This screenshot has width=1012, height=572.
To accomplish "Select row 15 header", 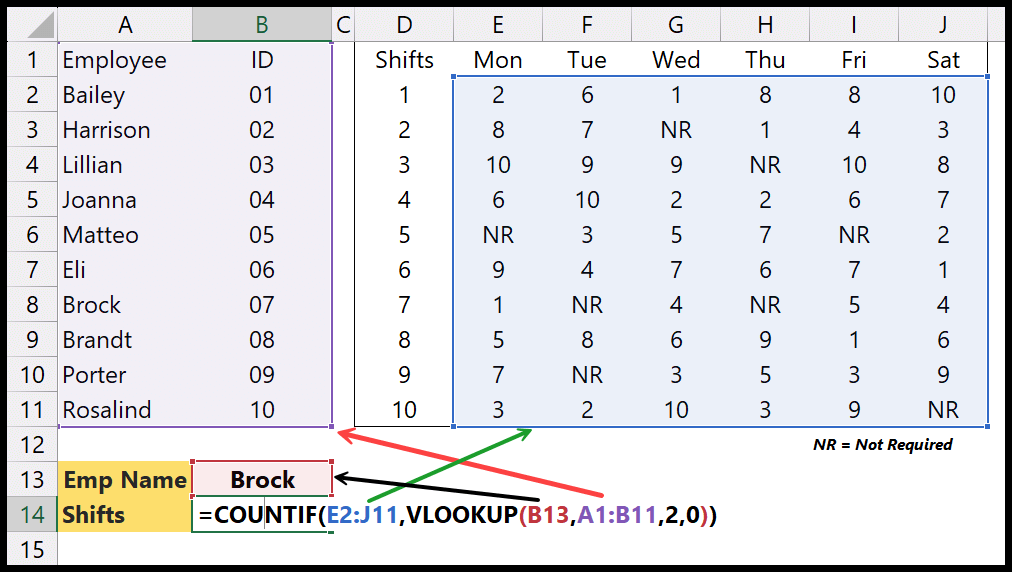I will [32, 549].
